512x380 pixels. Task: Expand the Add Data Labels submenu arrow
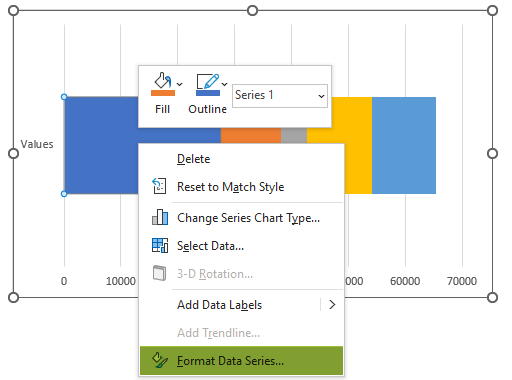332,305
